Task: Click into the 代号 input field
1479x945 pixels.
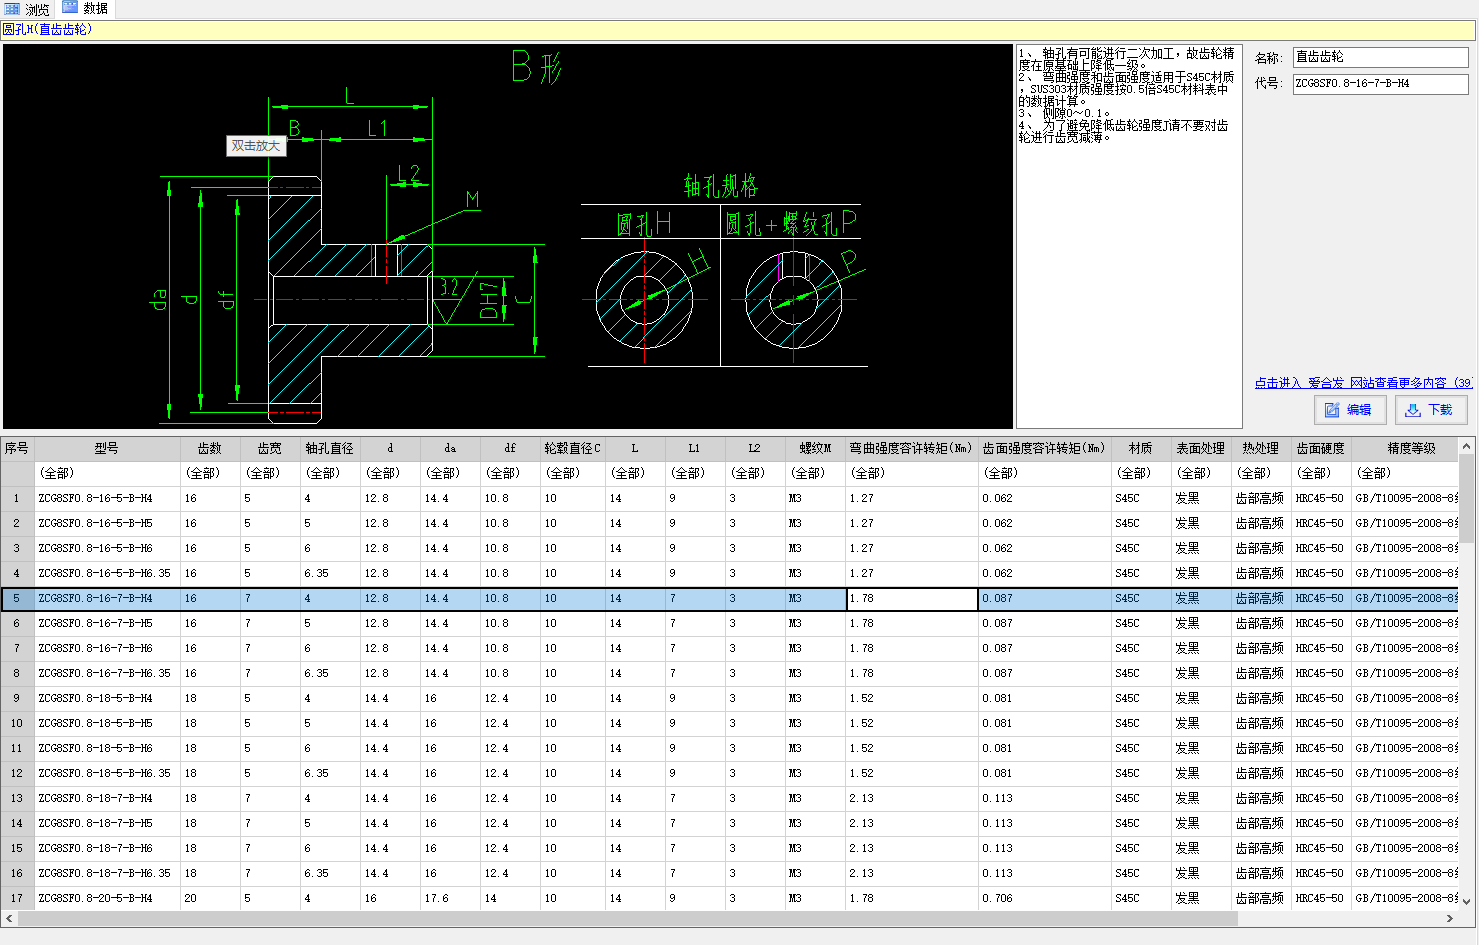Action: point(1379,84)
